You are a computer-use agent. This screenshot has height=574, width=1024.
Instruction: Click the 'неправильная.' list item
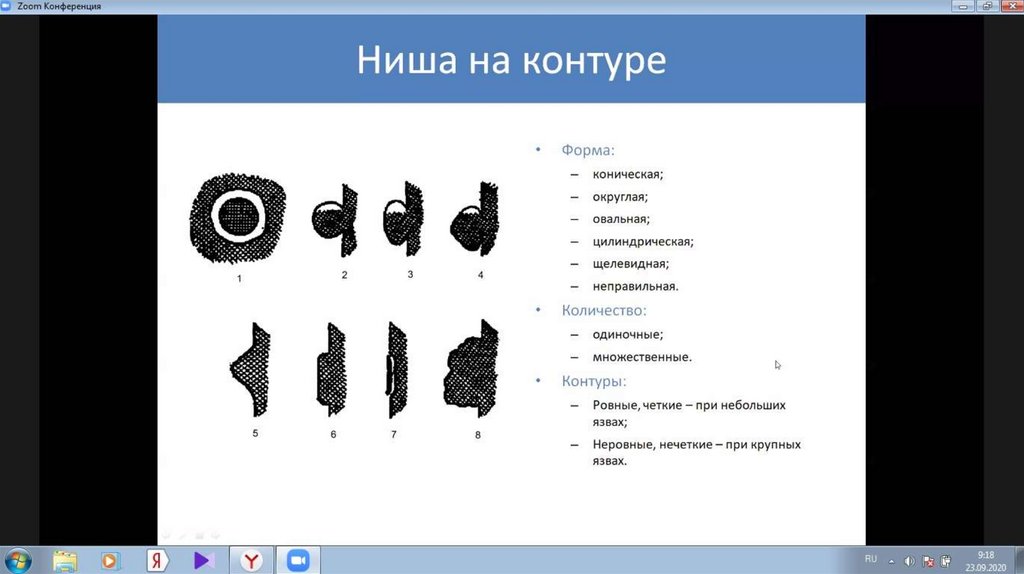click(635, 286)
